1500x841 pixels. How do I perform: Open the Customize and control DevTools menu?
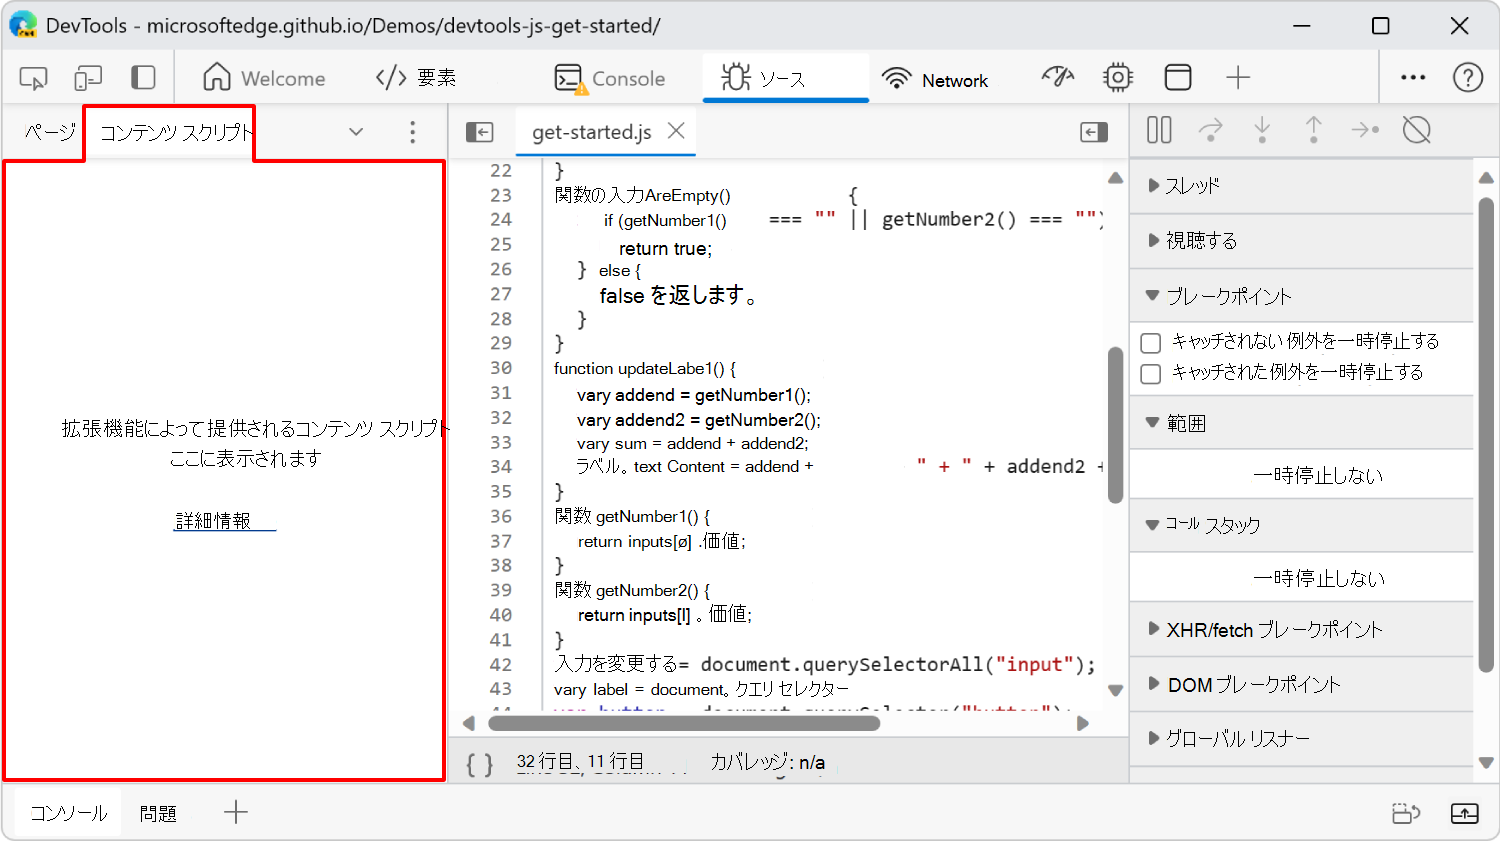(x=1413, y=77)
